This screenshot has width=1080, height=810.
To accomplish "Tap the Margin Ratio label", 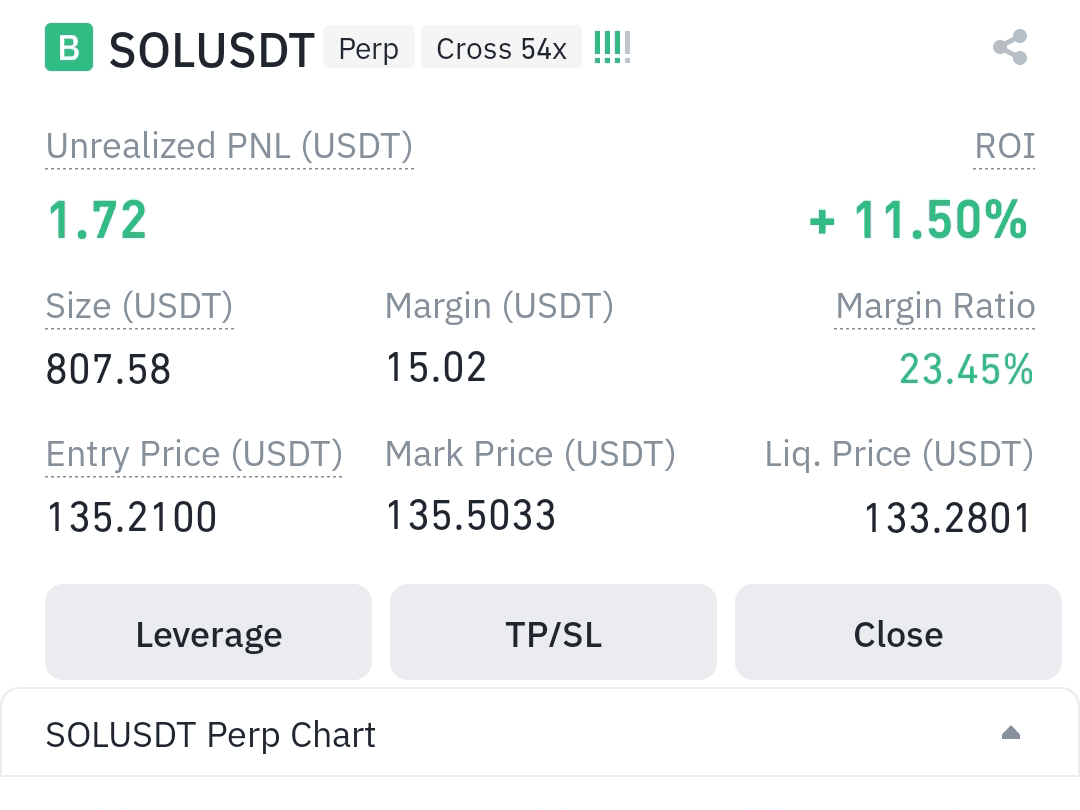I will click(935, 307).
